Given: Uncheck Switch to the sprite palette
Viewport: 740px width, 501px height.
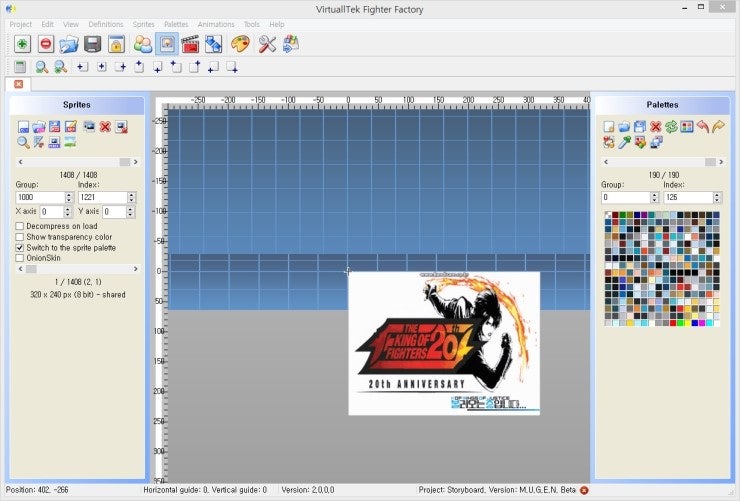Looking at the screenshot, I should tap(19, 248).
